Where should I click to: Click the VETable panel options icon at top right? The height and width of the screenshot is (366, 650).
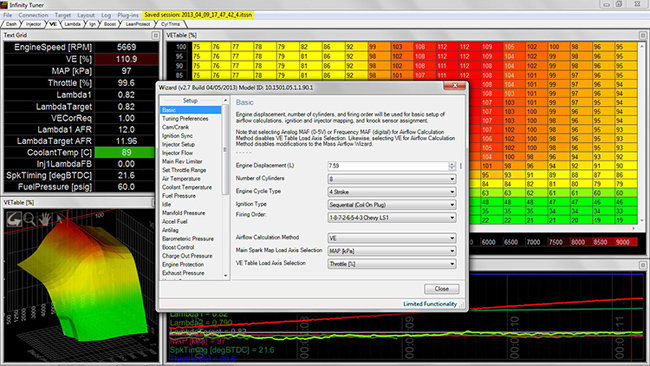click(643, 36)
